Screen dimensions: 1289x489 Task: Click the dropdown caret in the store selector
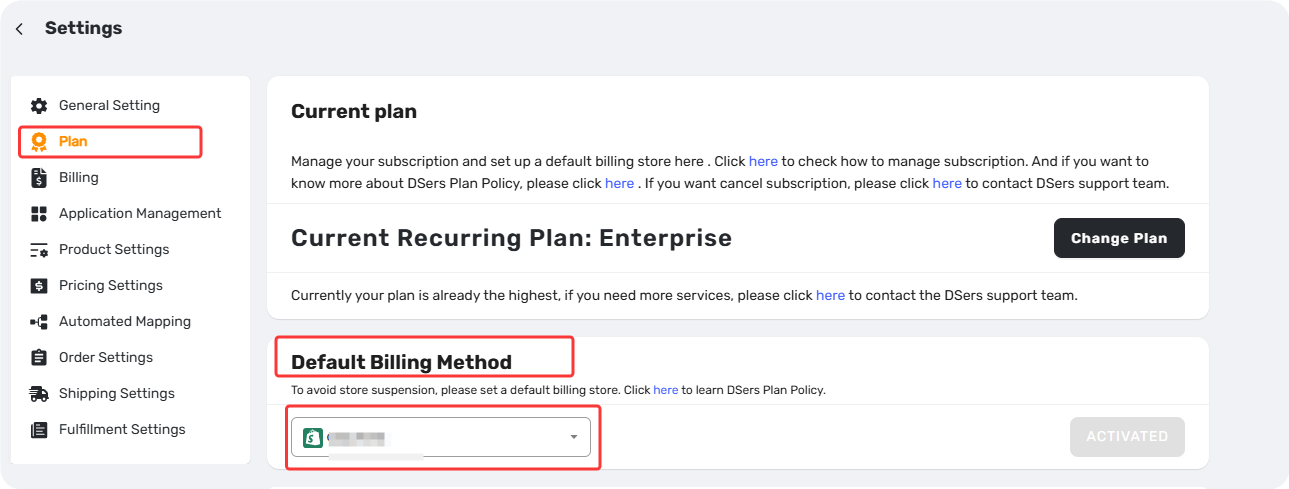pos(574,437)
